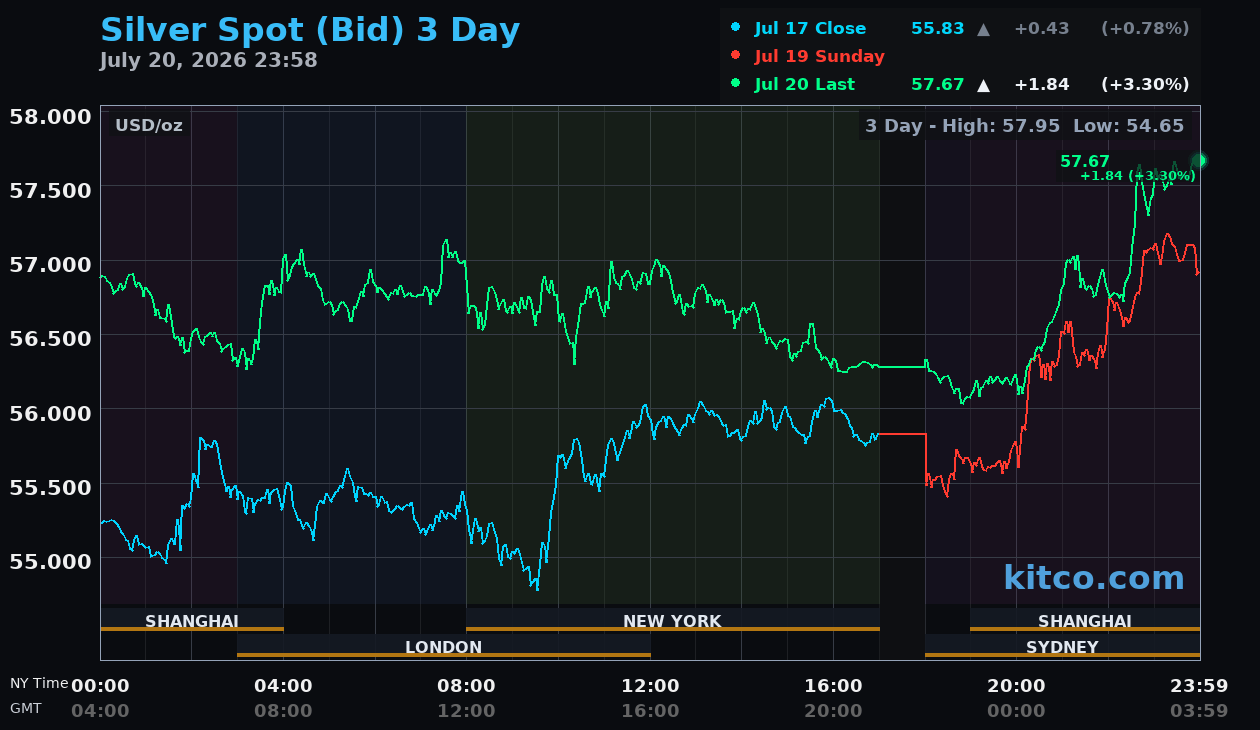Click the red Jul 19 Sunday legend dot
The height and width of the screenshot is (730, 1260).
tap(736, 56)
